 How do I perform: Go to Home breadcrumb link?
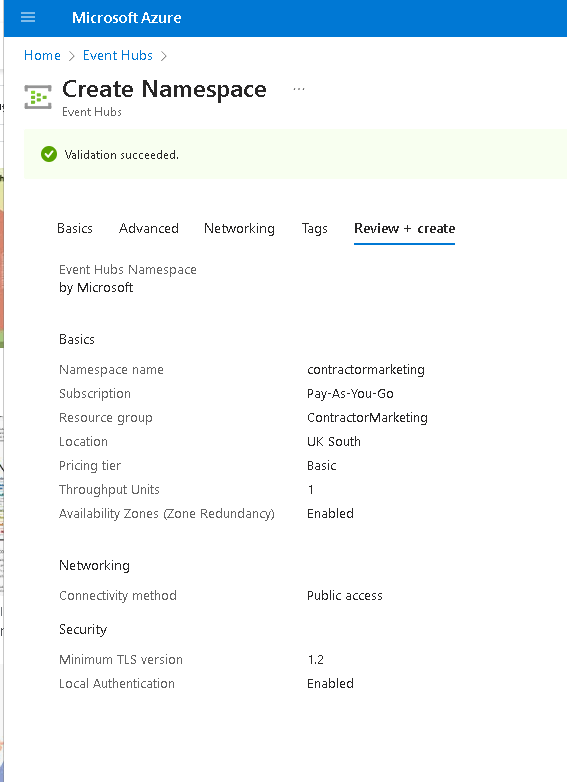tap(42, 55)
